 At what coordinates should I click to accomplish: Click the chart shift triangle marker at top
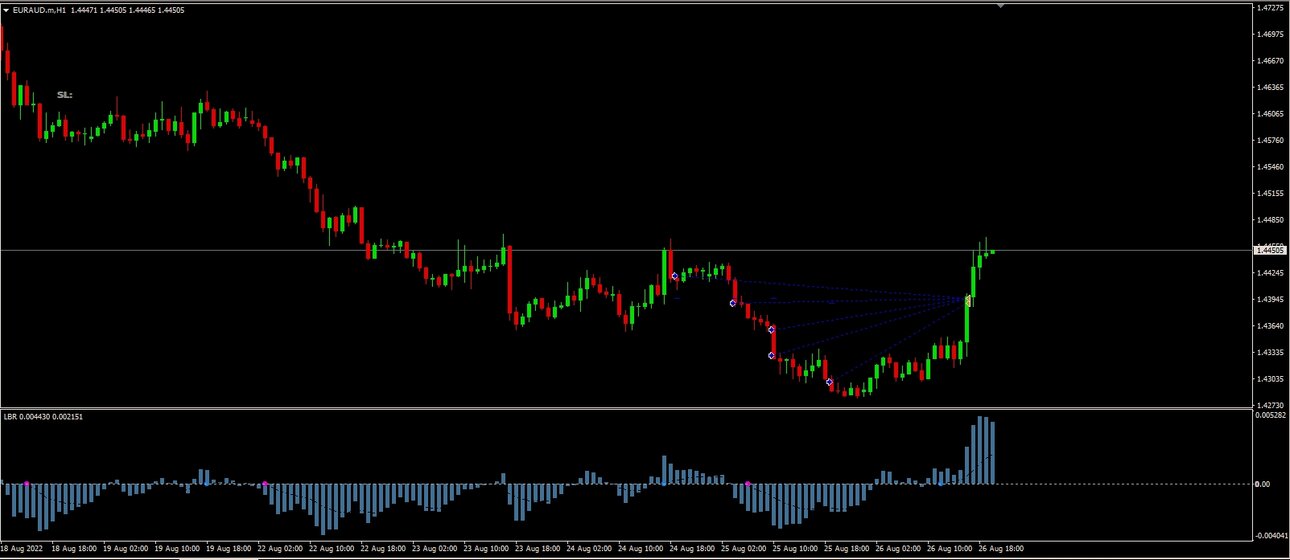(x=1000, y=5)
